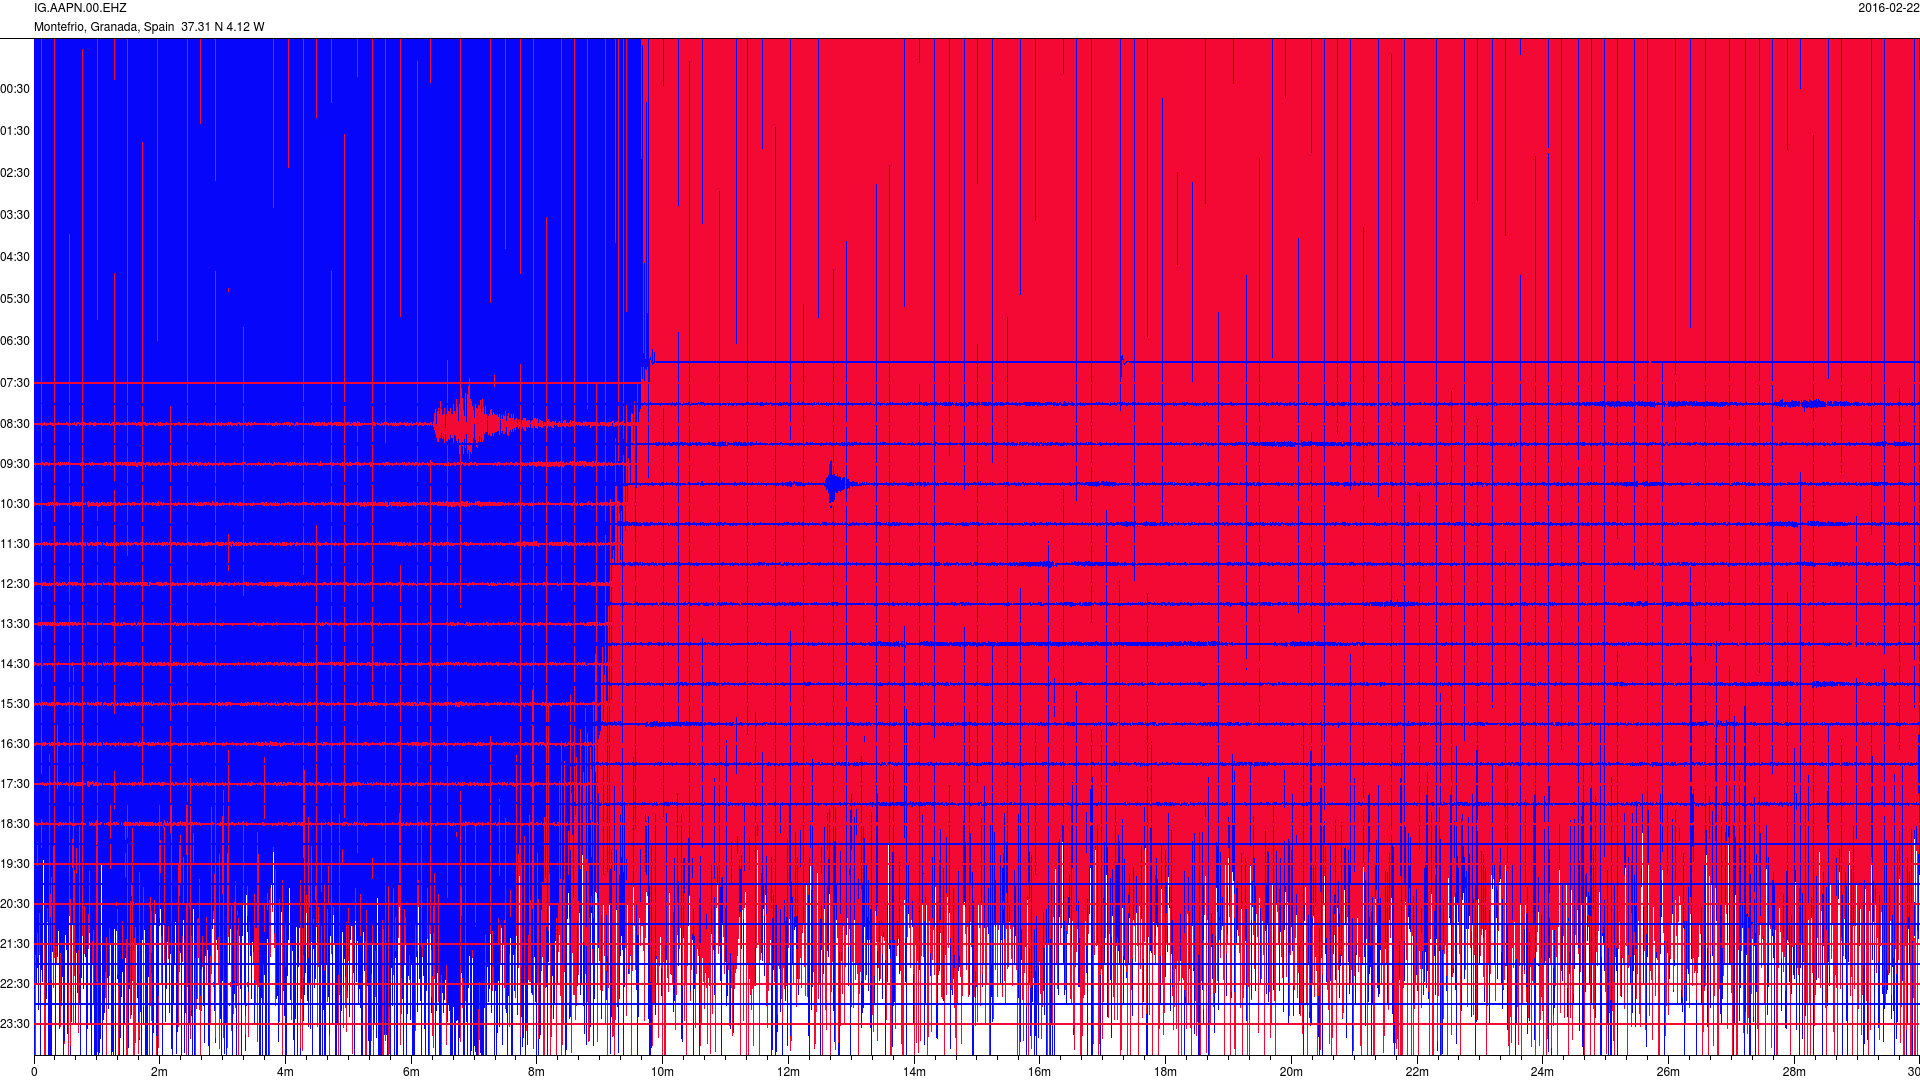This screenshot has height=1080, width=1920.
Task: Click the 23:30 time axis label
Action: 15,1024
